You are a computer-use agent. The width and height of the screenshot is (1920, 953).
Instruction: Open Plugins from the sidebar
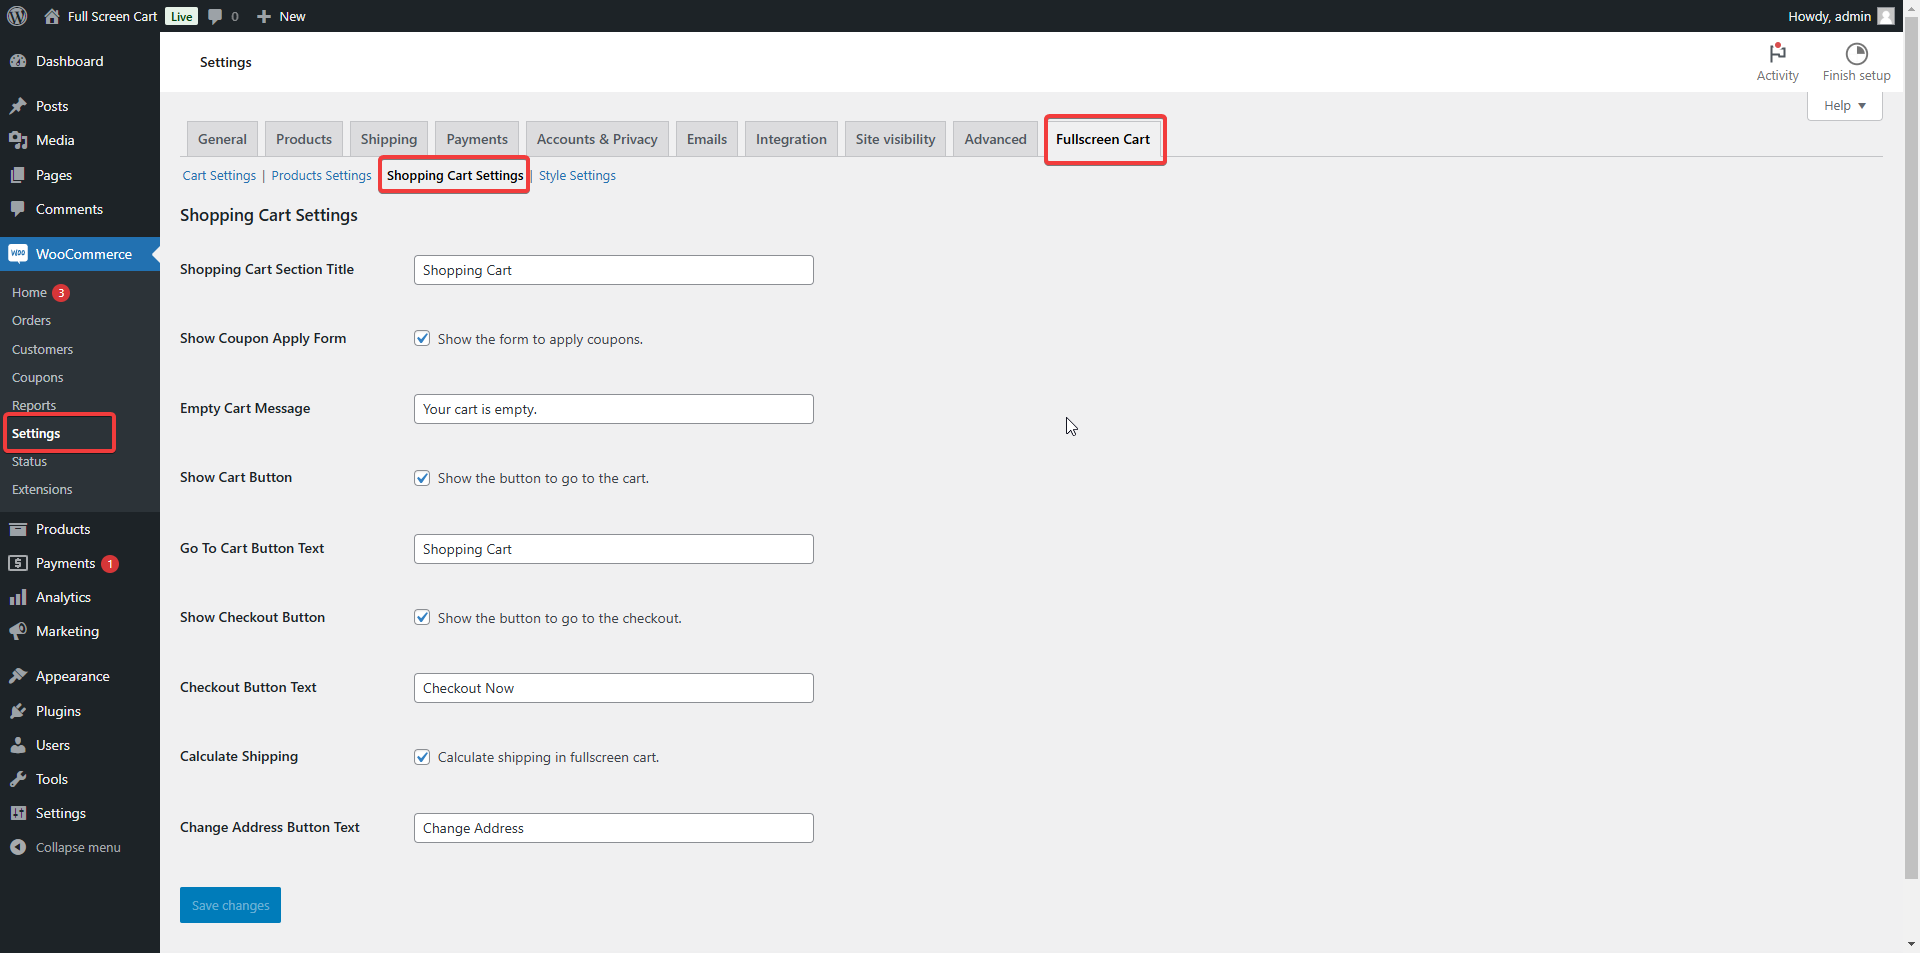[x=58, y=711]
